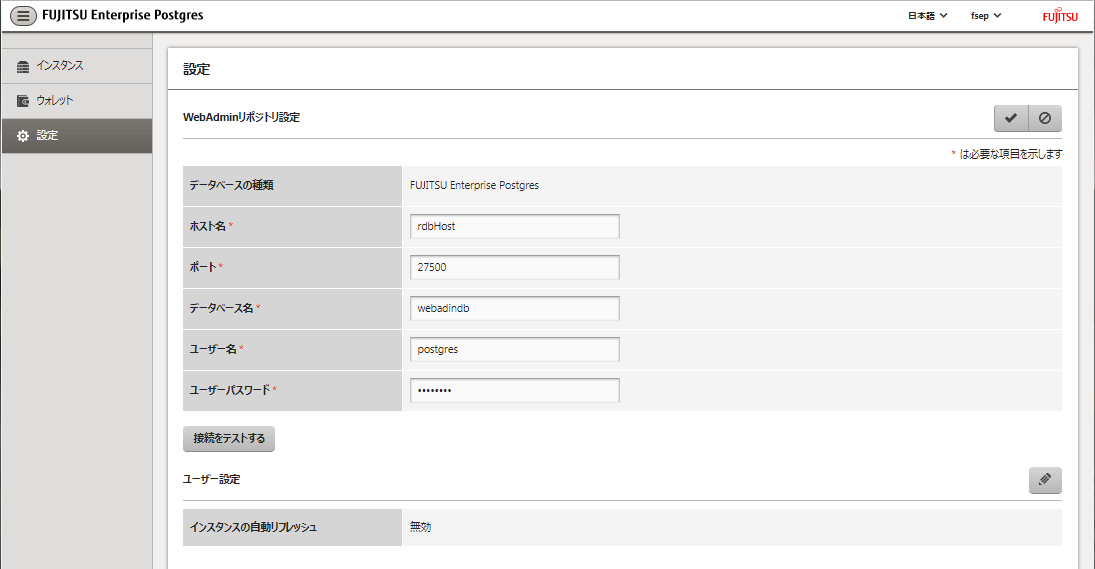Click the FUJITSU logo at top right

coord(1060,16)
